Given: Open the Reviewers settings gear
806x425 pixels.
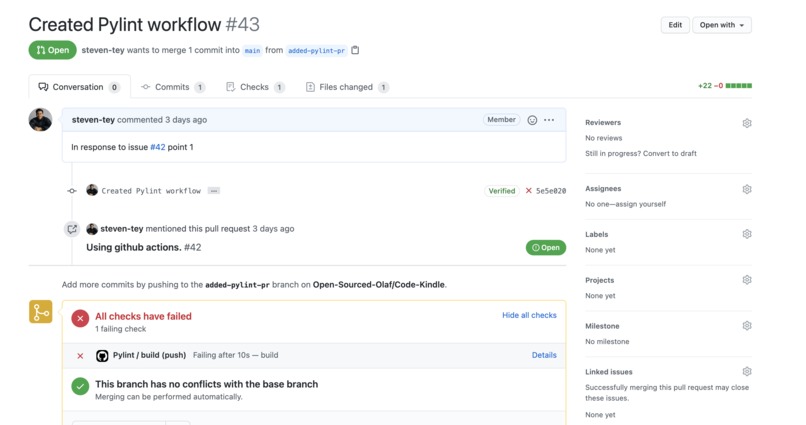Looking at the screenshot, I should (x=747, y=123).
